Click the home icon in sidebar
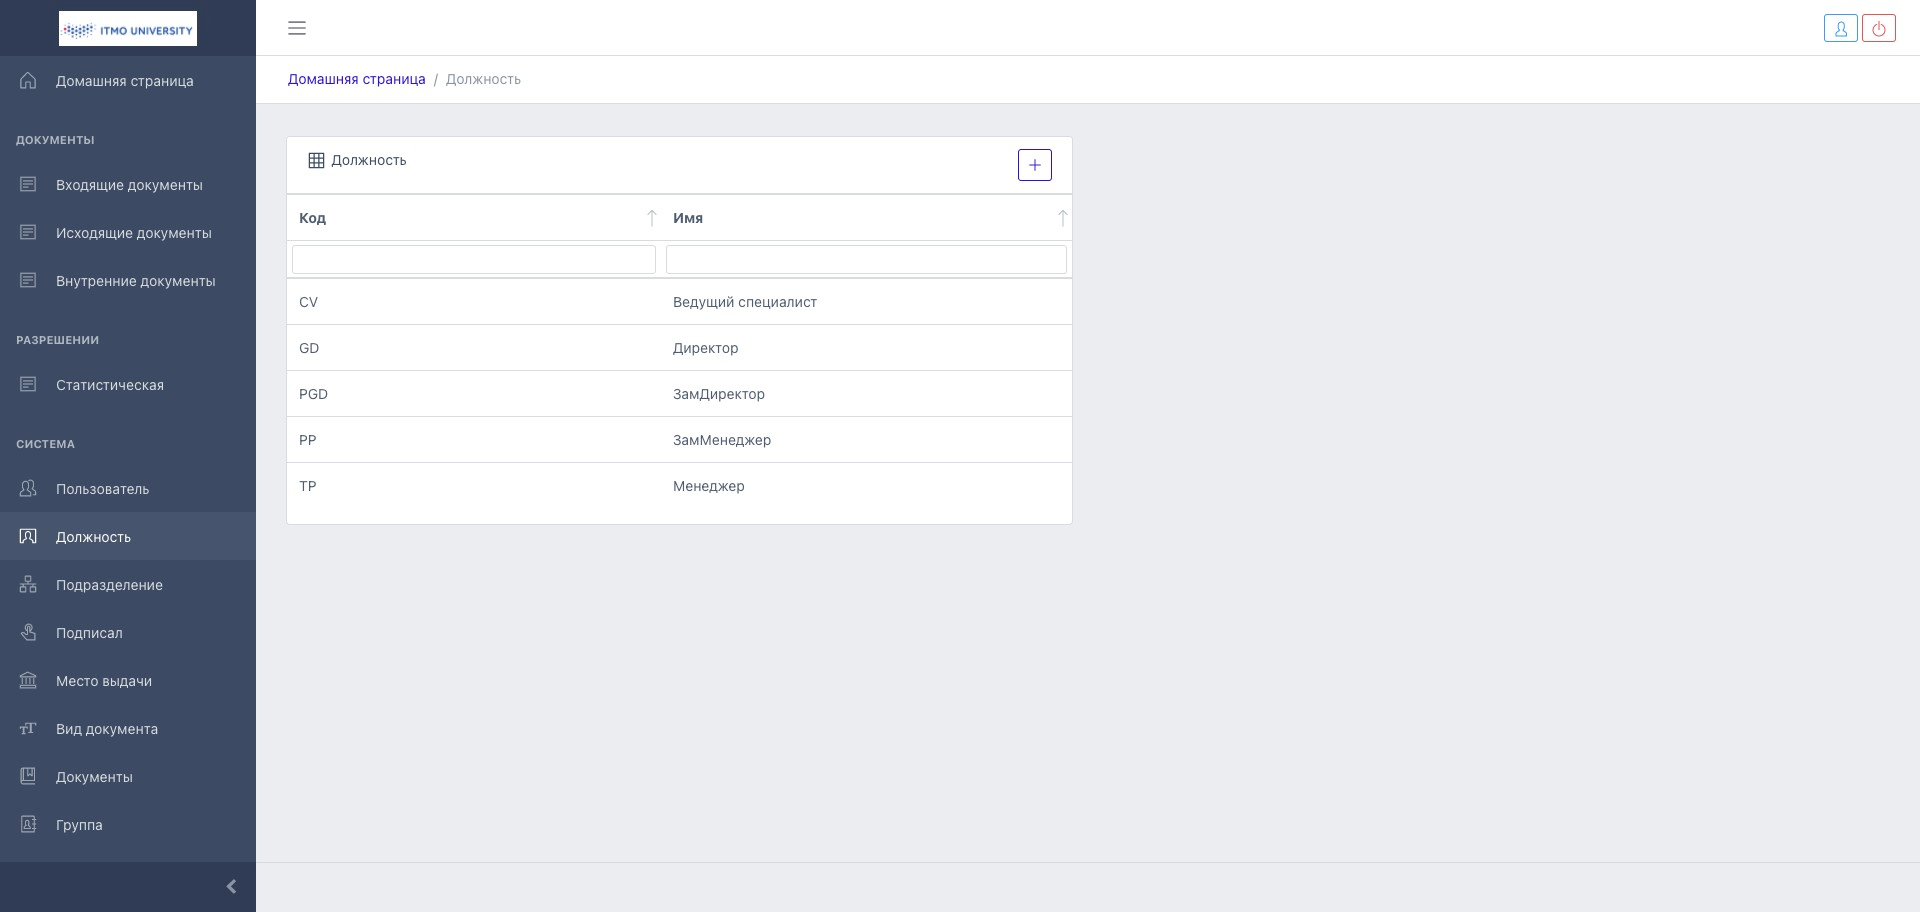 pyautogui.click(x=28, y=81)
